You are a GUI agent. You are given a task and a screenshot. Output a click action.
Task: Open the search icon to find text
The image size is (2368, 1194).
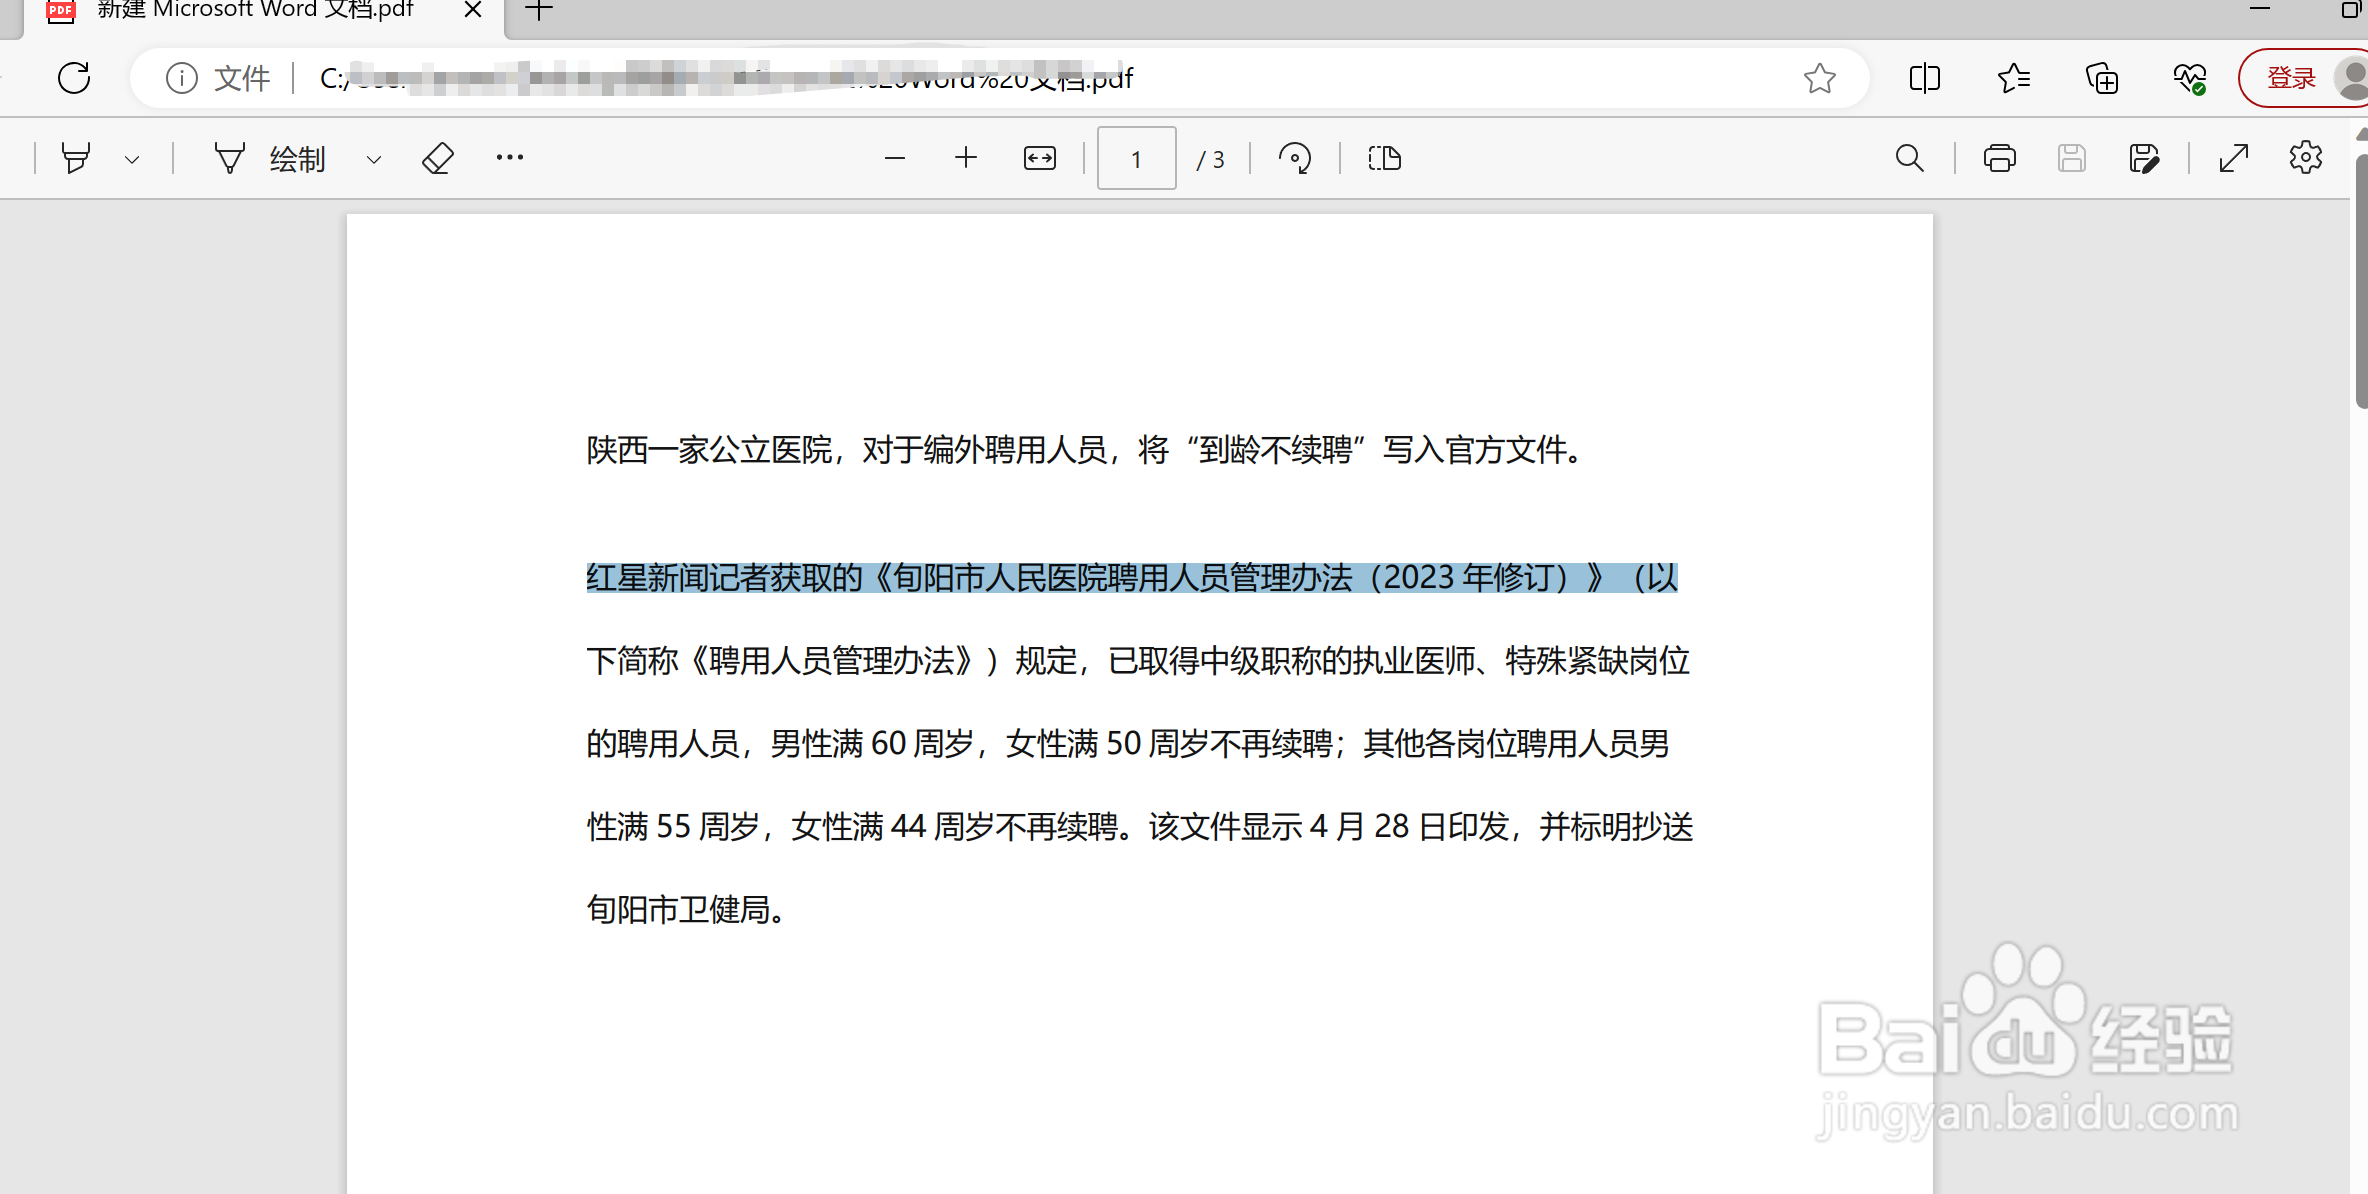pyautogui.click(x=1911, y=157)
